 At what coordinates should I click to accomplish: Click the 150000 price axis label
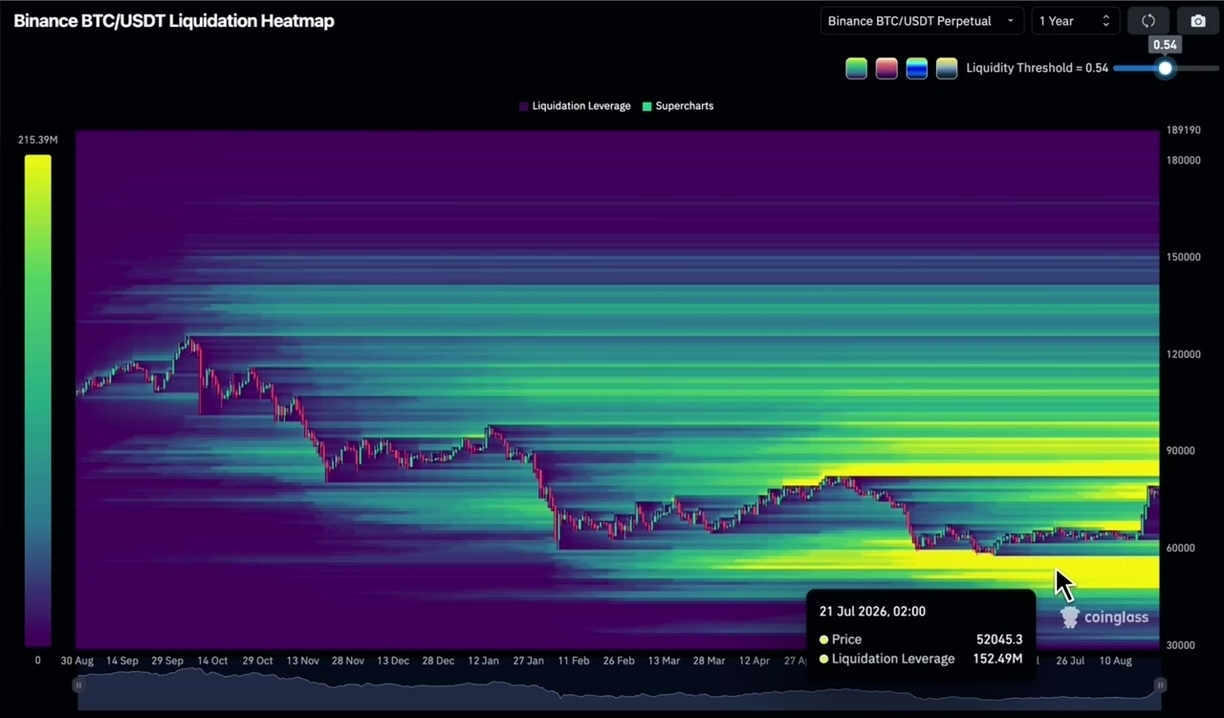click(1183, 257)
